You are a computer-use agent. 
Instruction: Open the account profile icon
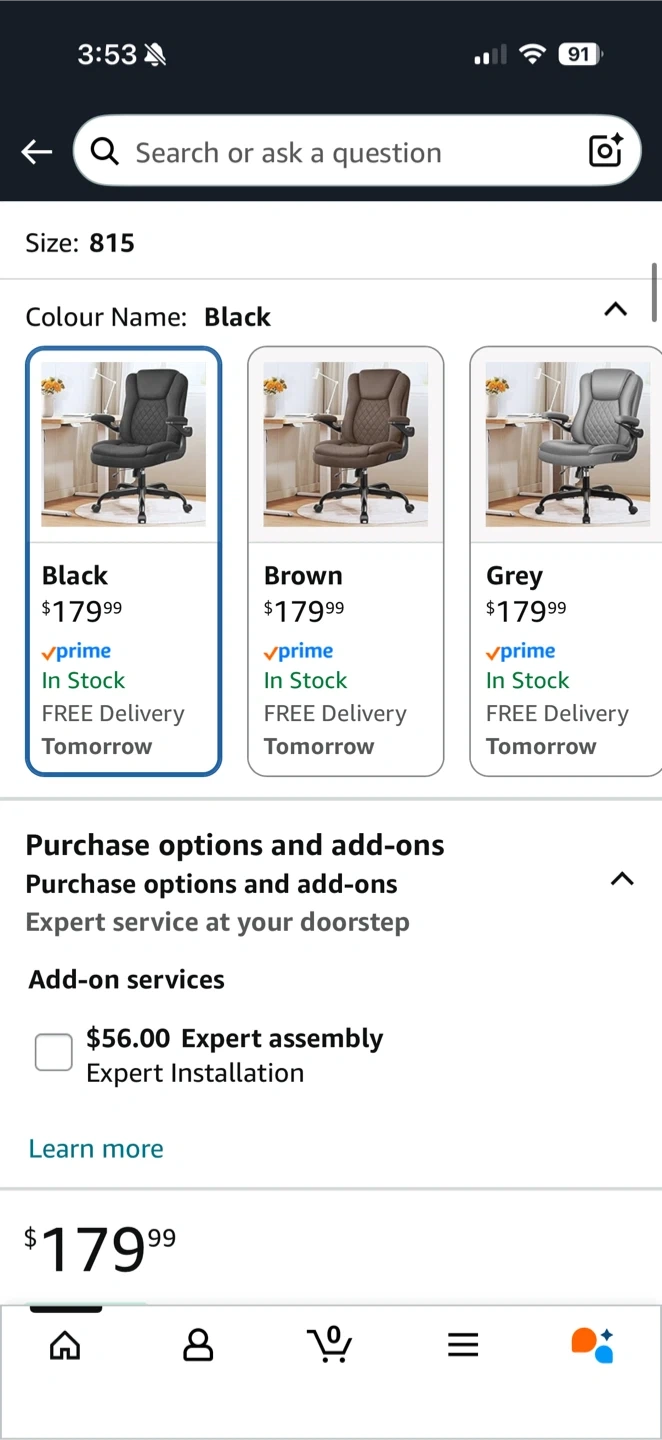tap(198, 1345)
